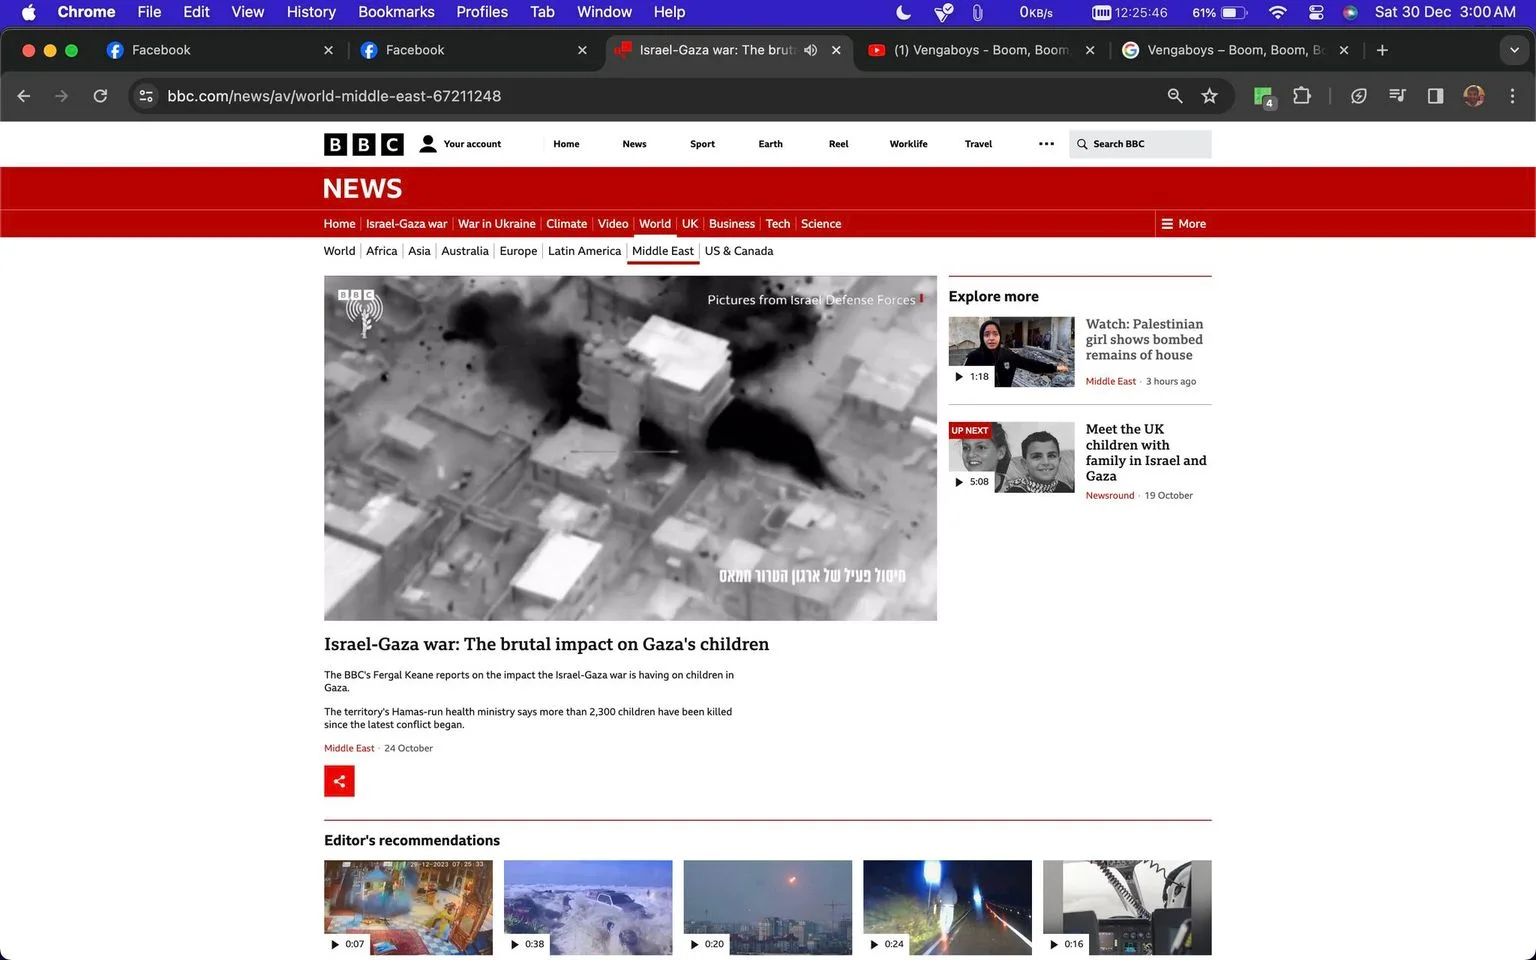
Task: Expand the More menu in BBC News bar
Action: (1183, 224)
